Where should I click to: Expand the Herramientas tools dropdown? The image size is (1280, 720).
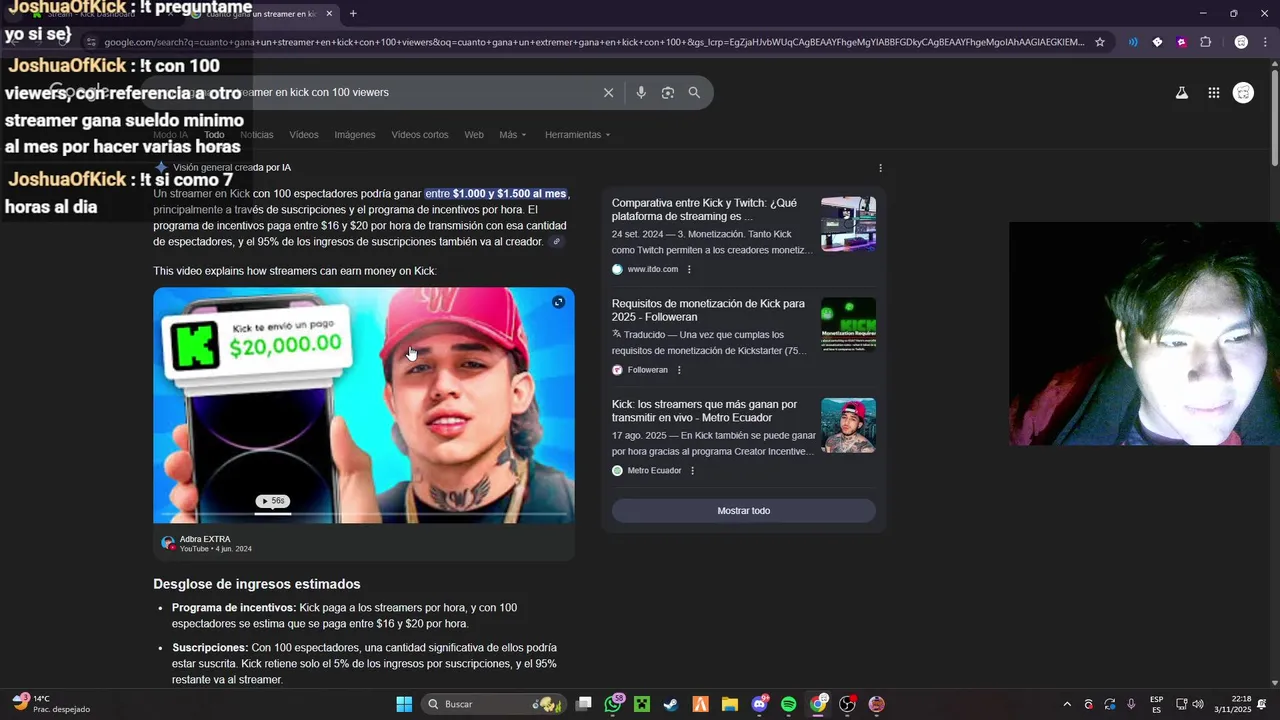(577, 135)
